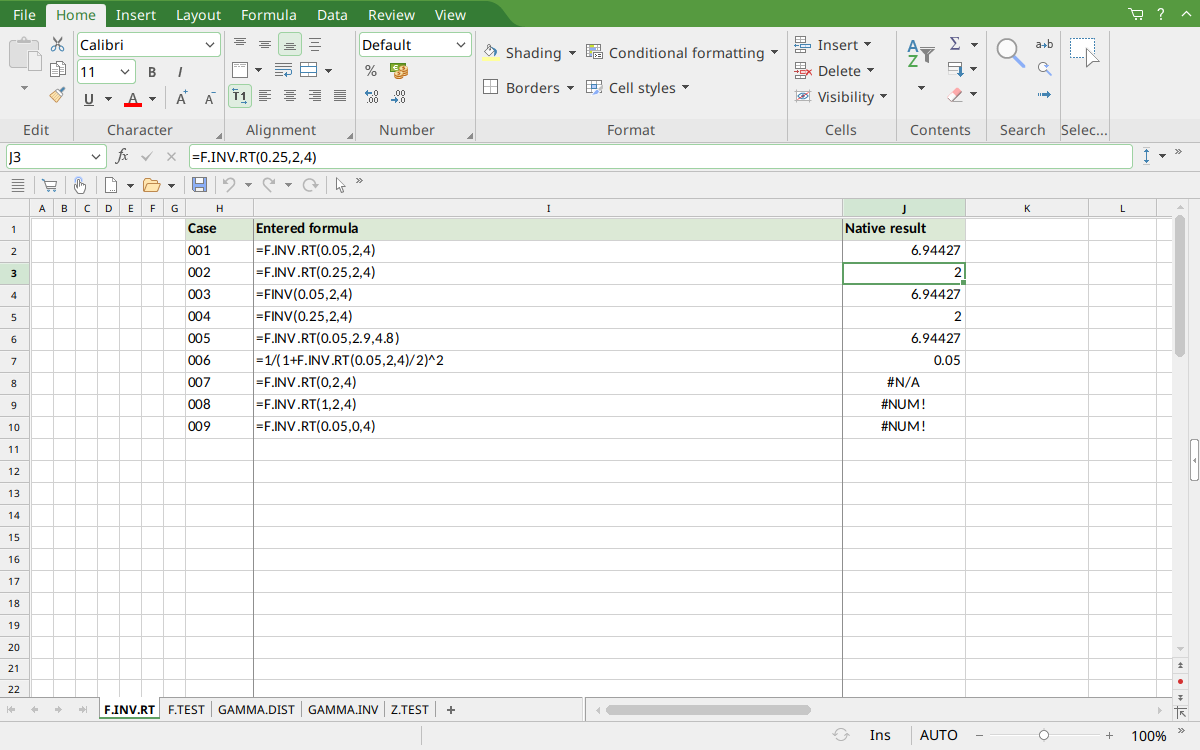Screen dimensions: 1200x750
Task: Toggle Wrap text in cell
Action: coord(283,70)
